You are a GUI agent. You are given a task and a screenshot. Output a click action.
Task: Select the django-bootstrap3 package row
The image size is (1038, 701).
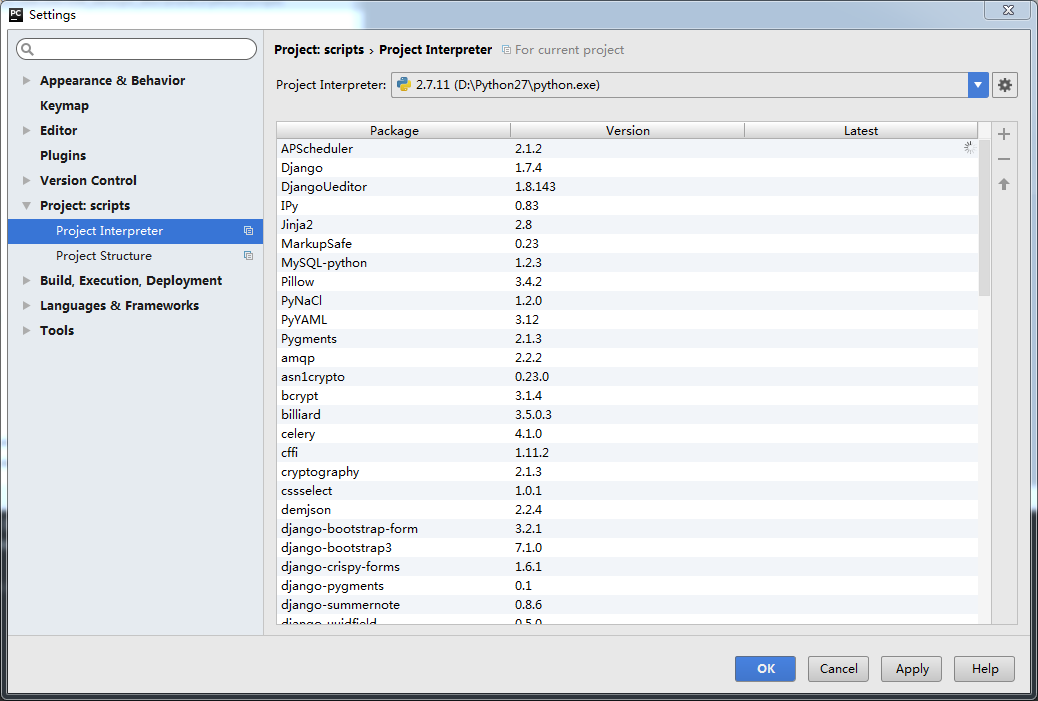[627, 547]
